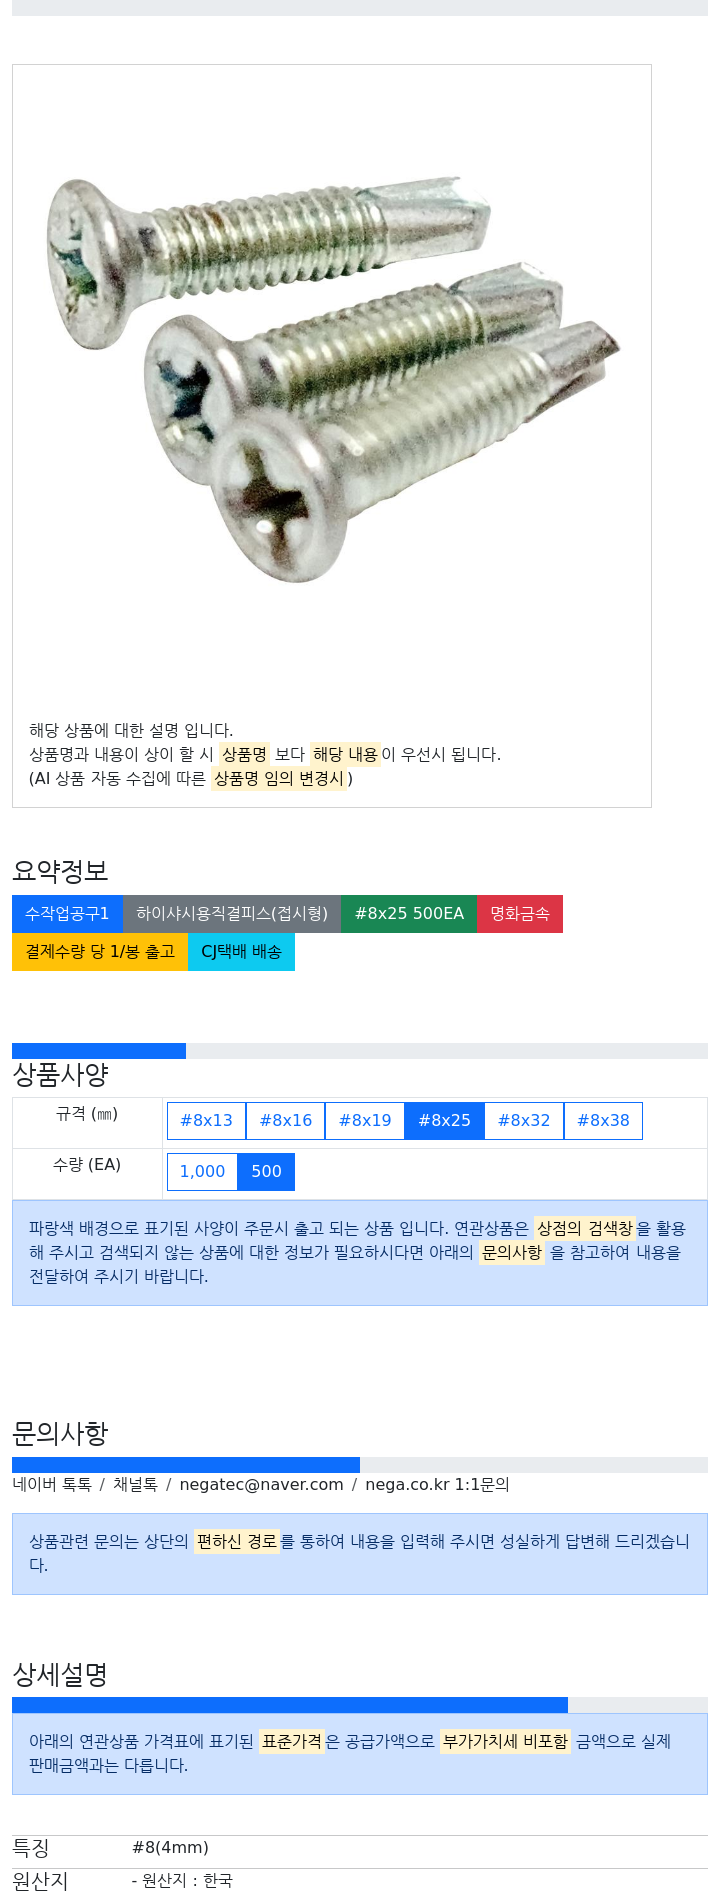Click the negatec@naver.com email link
720x1901 pixels.
click(261, 1485)
